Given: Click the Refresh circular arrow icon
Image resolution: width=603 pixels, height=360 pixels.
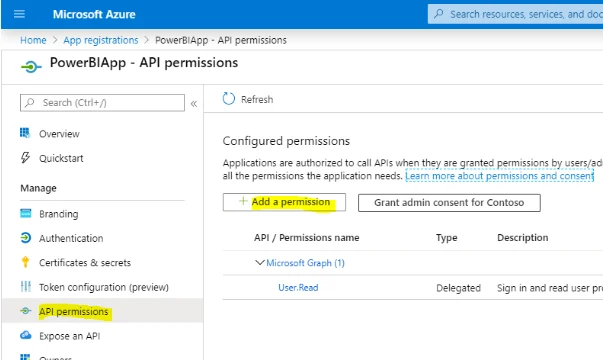Looking at the screenshot, I should (x=228, y=99).
